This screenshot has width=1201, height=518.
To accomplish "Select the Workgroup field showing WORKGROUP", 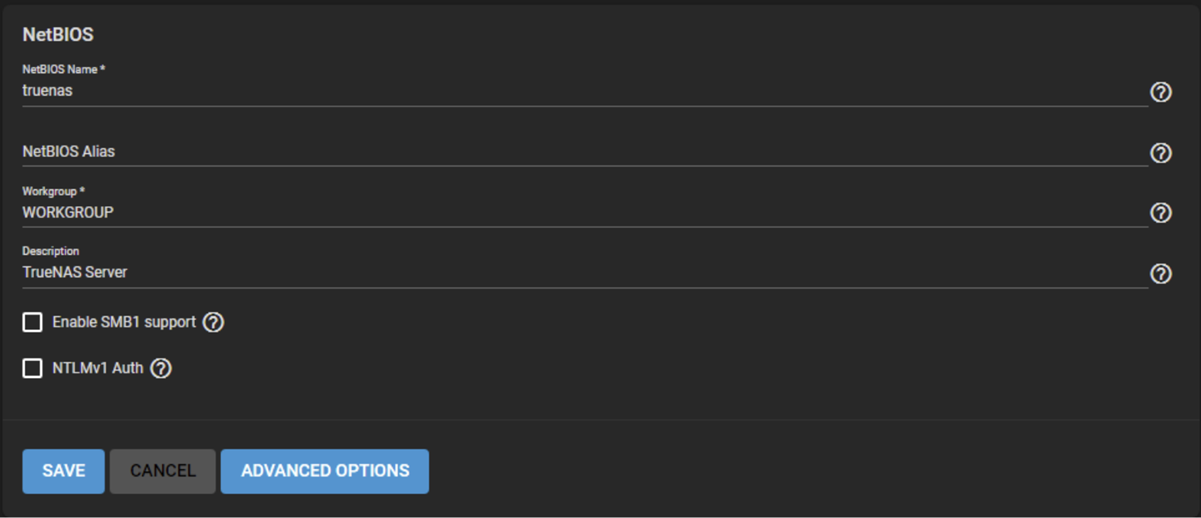I will pyautogui.click(x=580, y=213).
